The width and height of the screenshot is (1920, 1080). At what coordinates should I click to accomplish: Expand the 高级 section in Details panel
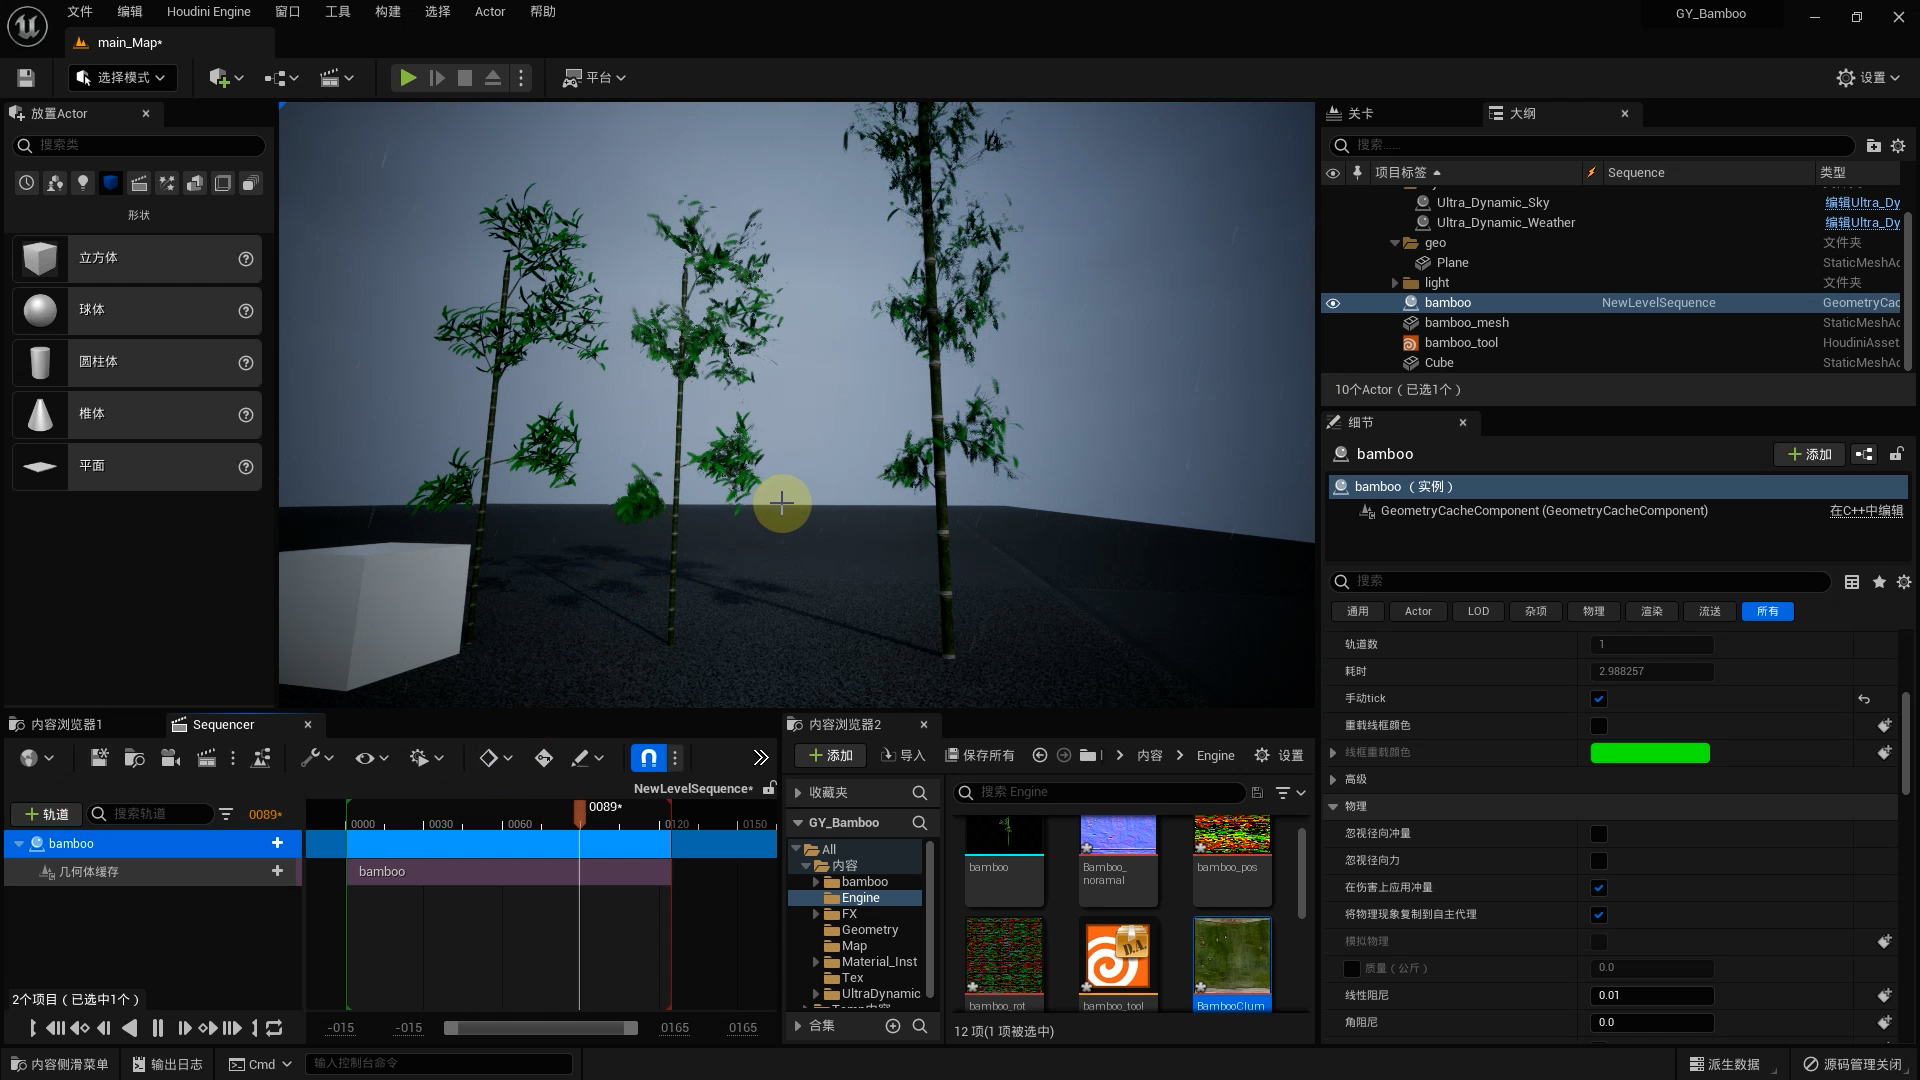1334,779
